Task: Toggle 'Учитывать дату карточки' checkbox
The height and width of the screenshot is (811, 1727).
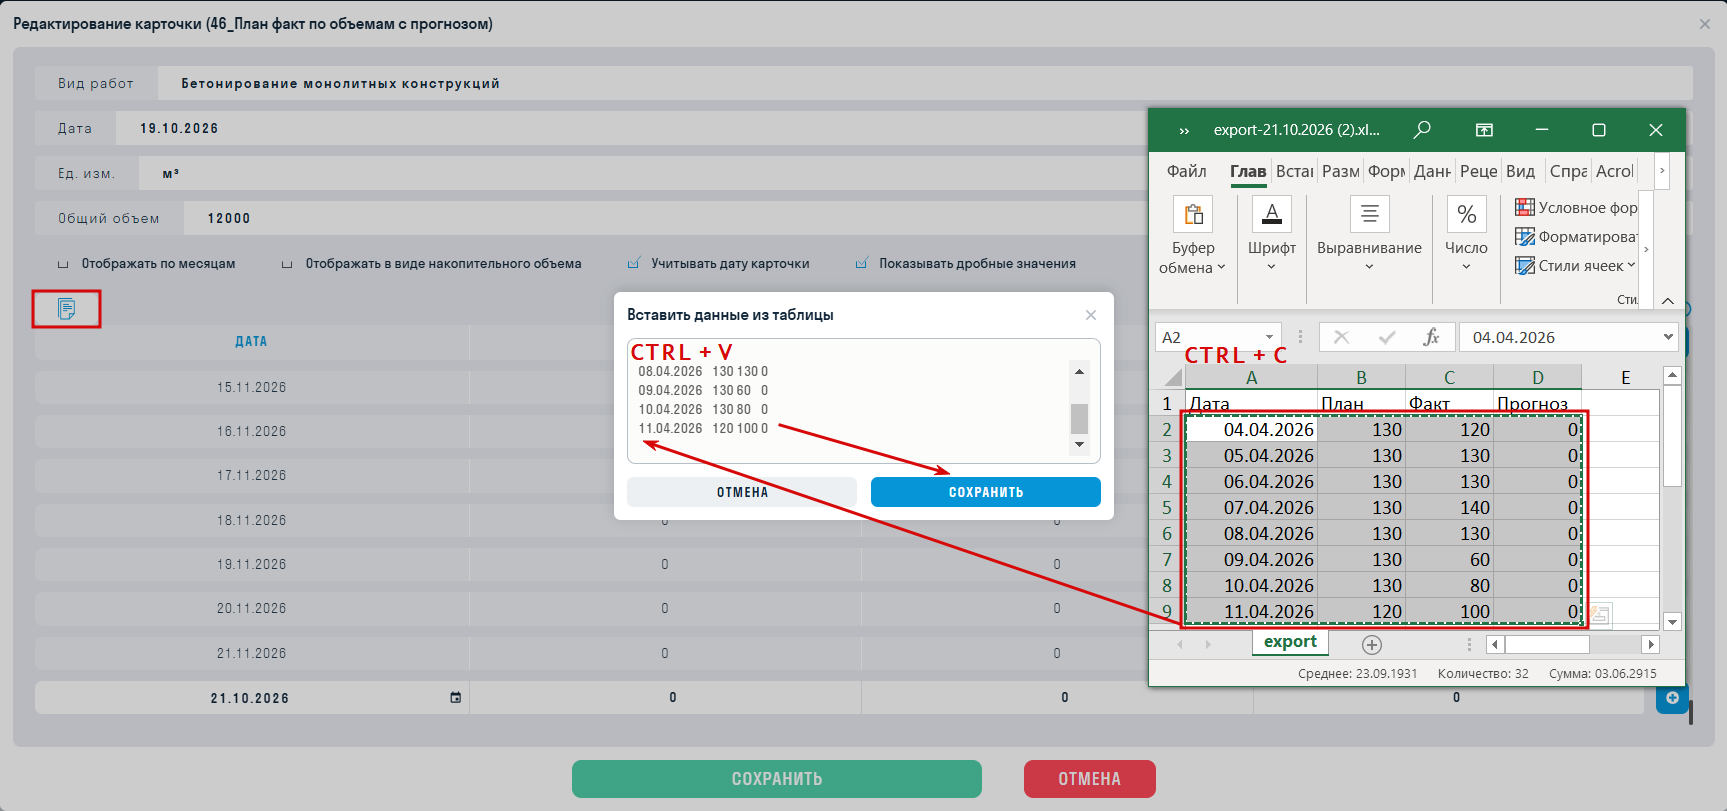Action: (x=633, y=264)
